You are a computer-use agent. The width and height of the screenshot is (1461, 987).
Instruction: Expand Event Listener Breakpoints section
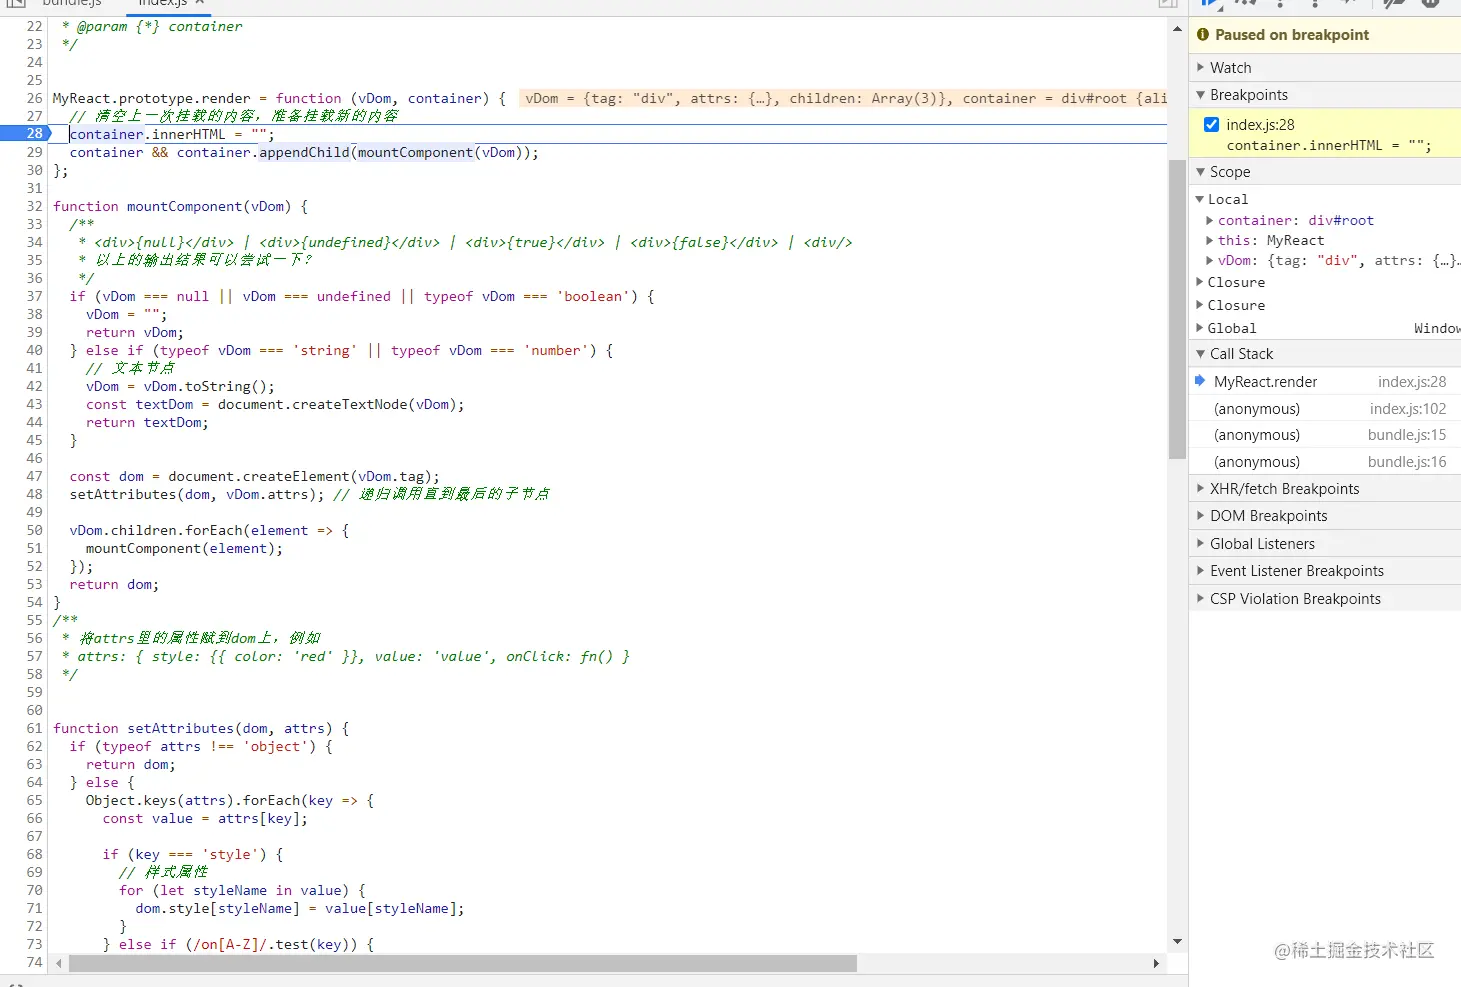tap(1201, 571)
